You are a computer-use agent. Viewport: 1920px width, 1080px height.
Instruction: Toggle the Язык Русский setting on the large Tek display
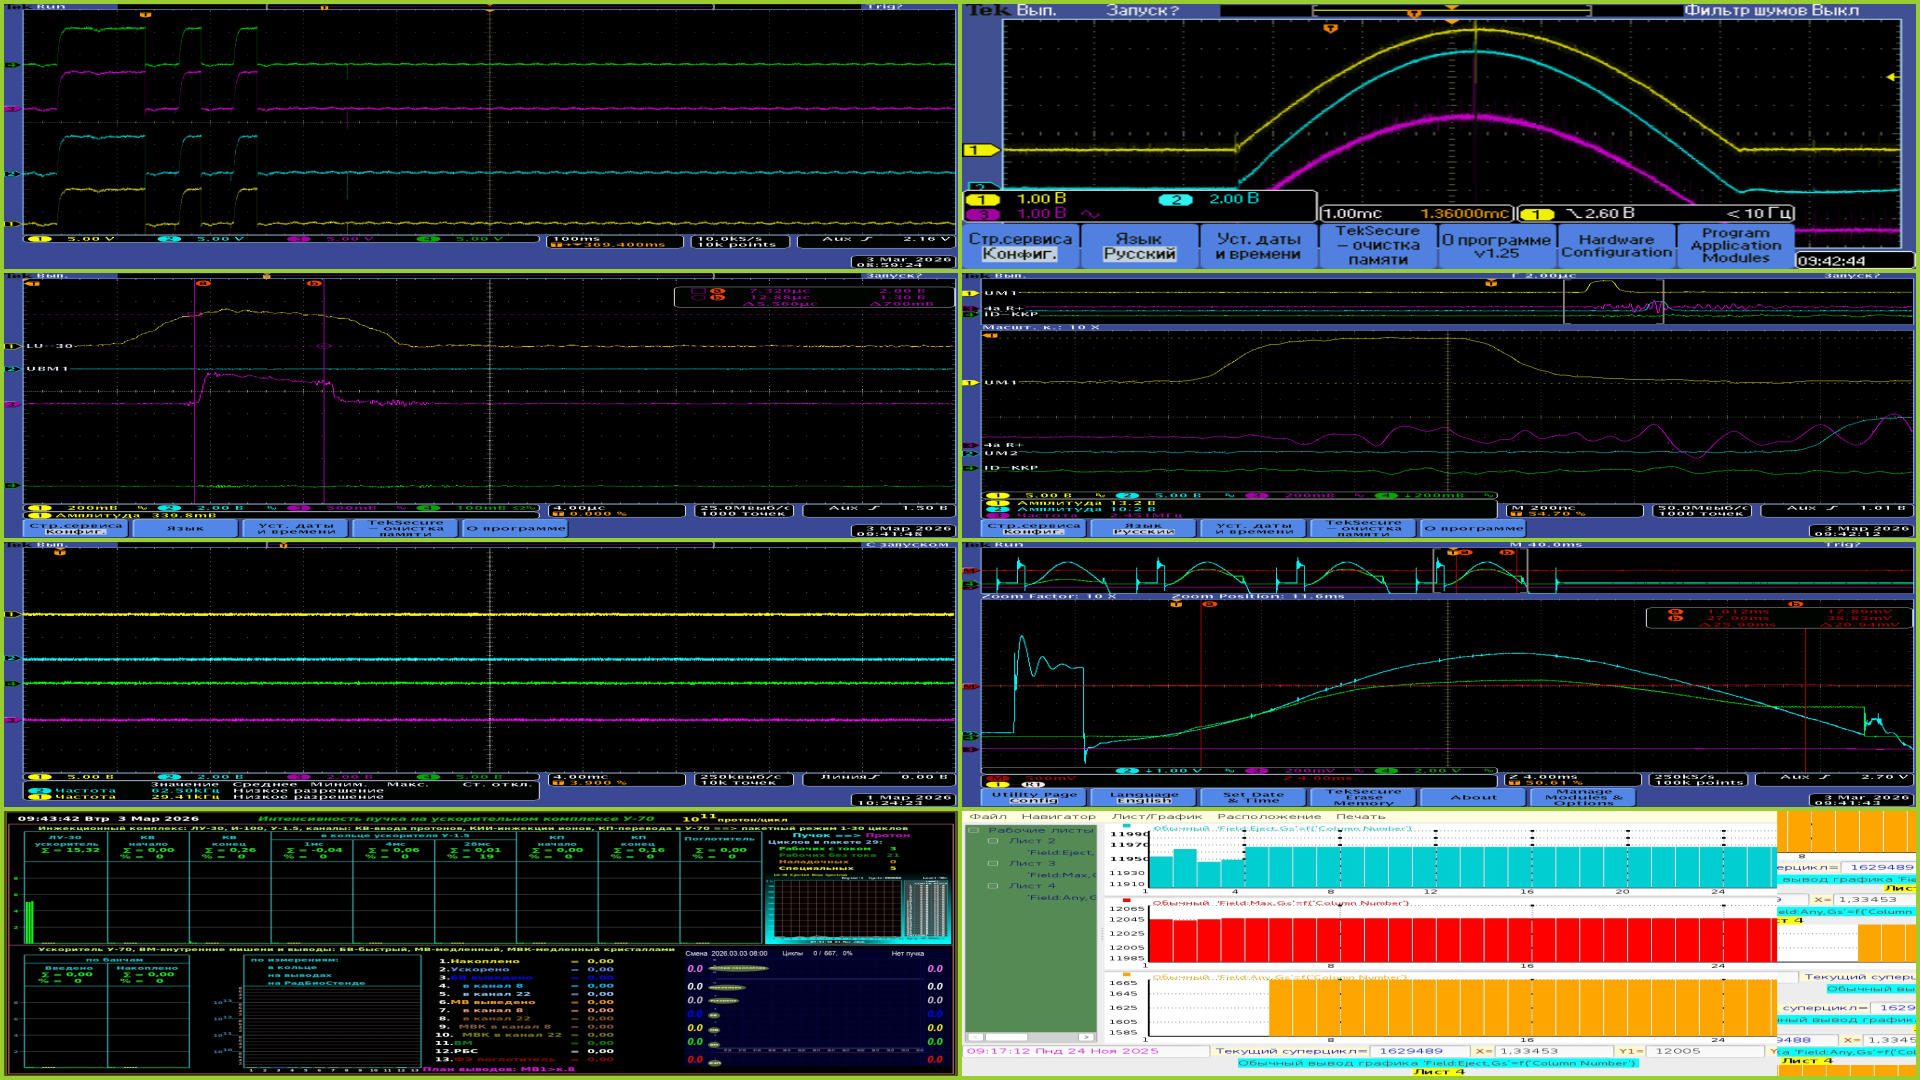[x=1139, y=246]
